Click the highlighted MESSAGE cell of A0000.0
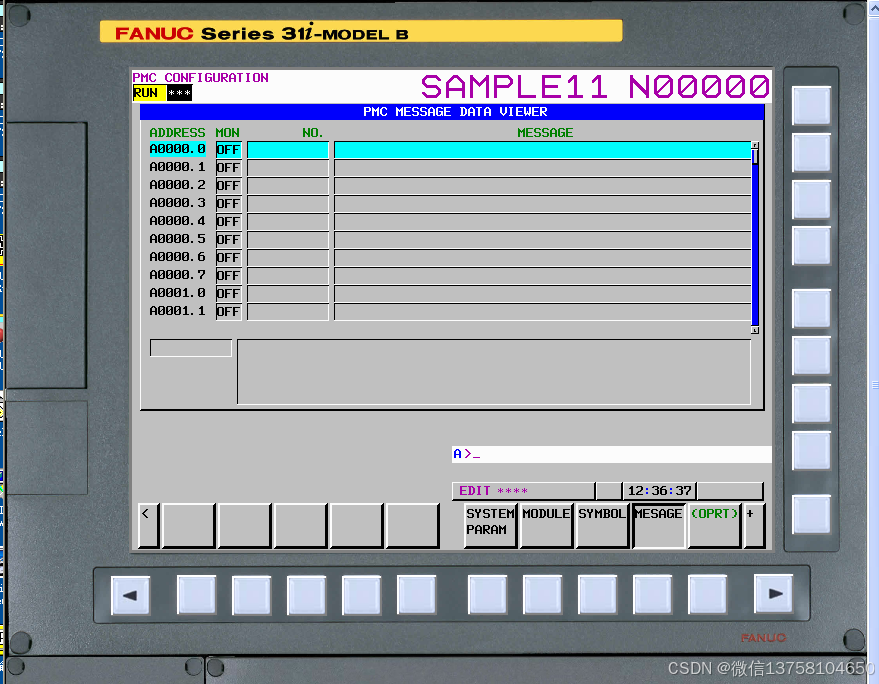The image size is (879, 684). [542, 150]
